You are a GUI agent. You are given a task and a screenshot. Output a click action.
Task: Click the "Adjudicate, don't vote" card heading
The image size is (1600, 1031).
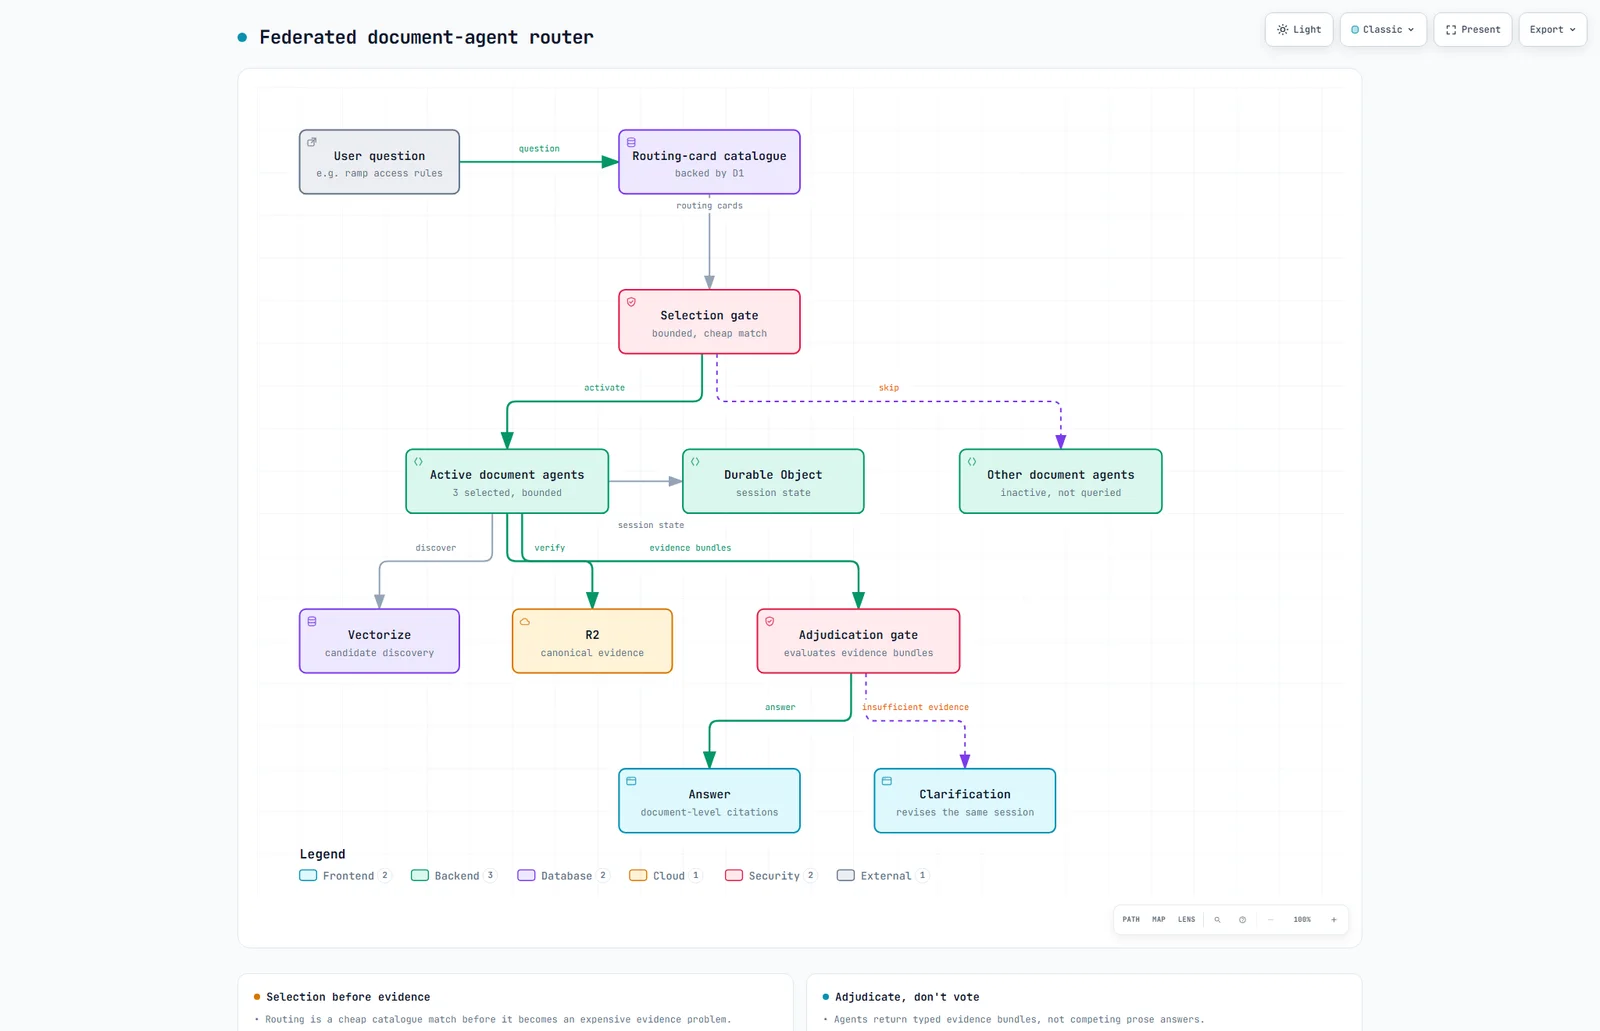[x=907, y=997]
